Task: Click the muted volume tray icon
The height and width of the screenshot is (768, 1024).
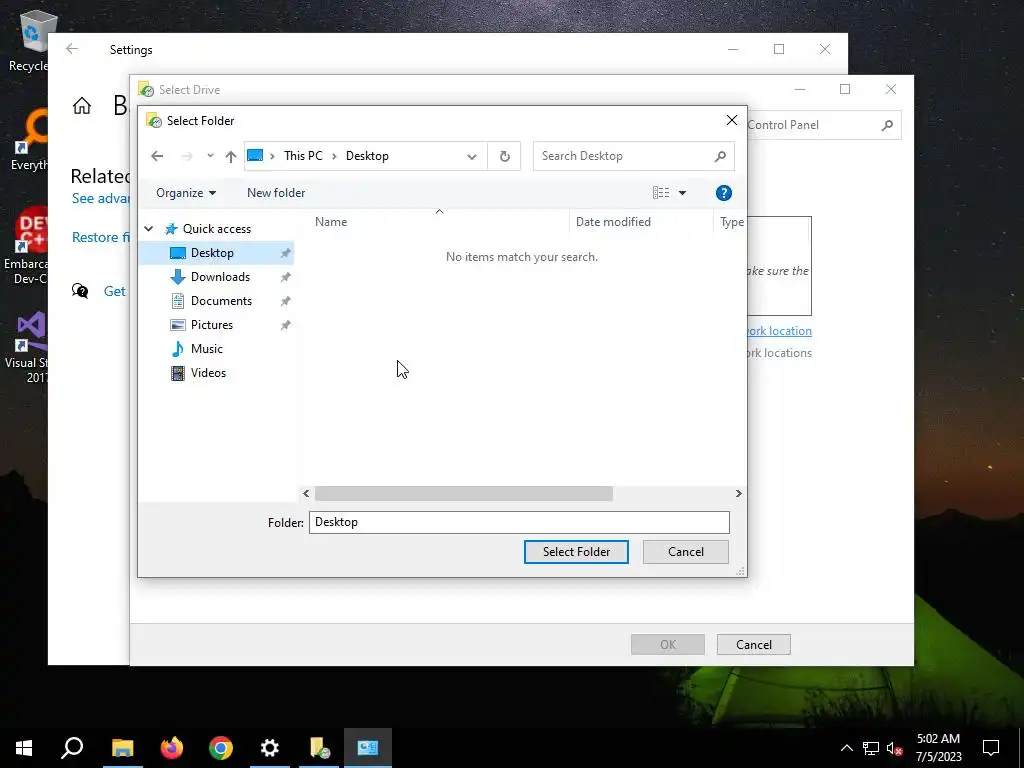Action: (894, 748)
